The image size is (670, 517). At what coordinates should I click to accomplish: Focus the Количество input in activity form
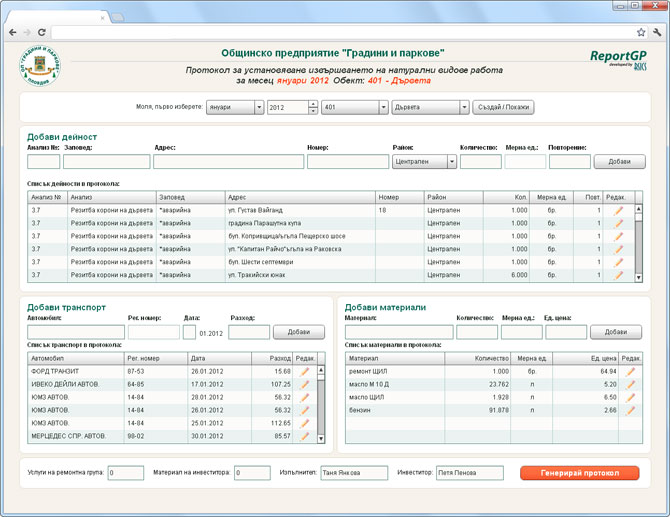481,162
